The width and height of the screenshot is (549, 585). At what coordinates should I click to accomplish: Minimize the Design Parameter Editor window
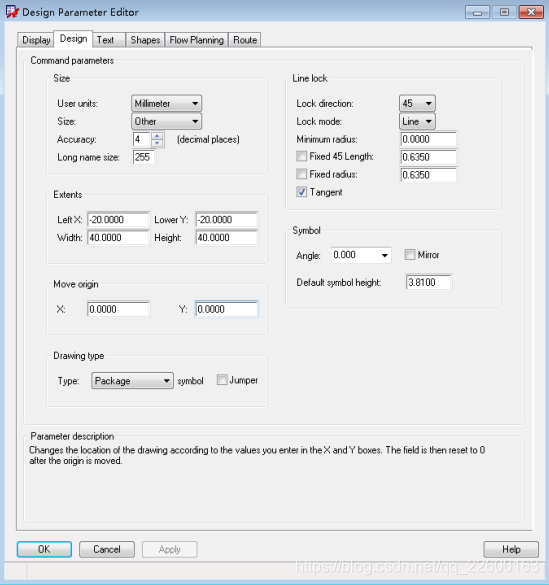pos(477,12)
